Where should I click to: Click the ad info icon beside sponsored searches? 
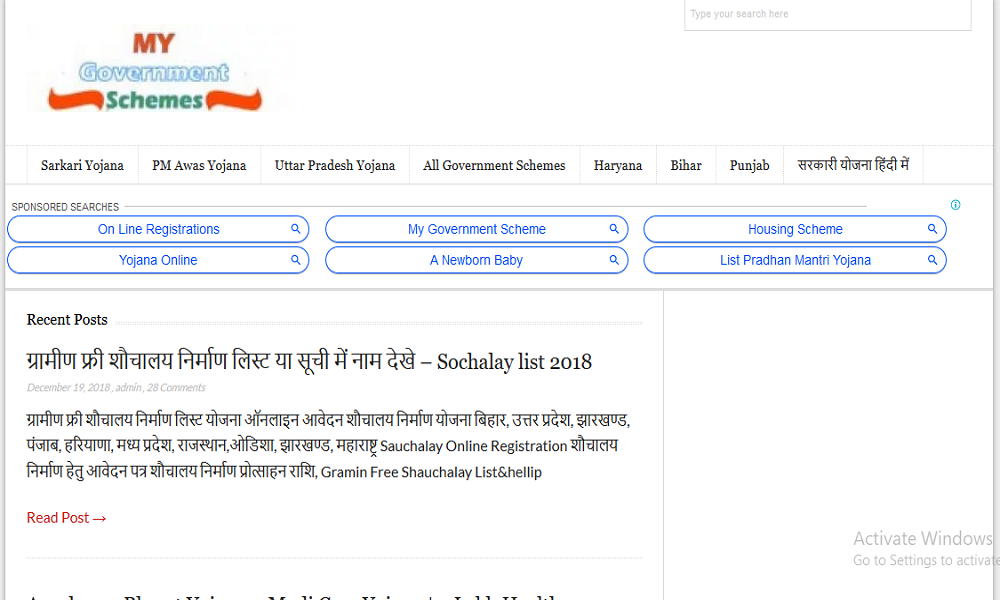955,205
